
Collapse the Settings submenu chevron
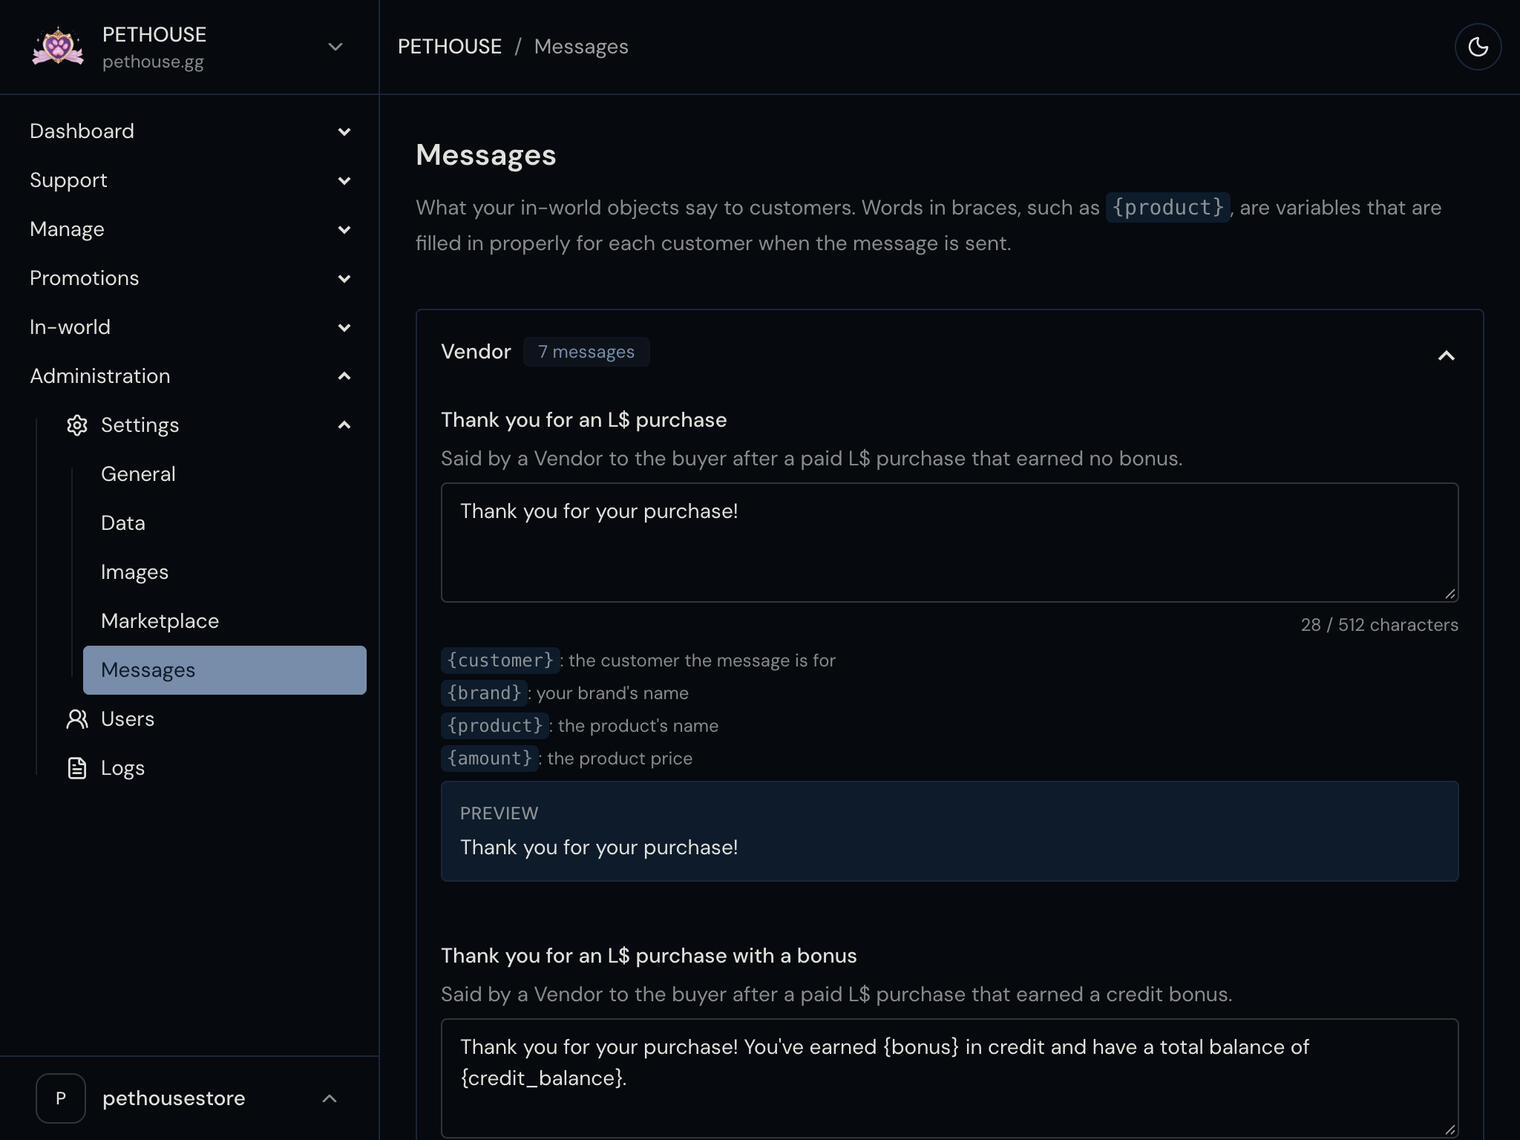coord(344,425)
